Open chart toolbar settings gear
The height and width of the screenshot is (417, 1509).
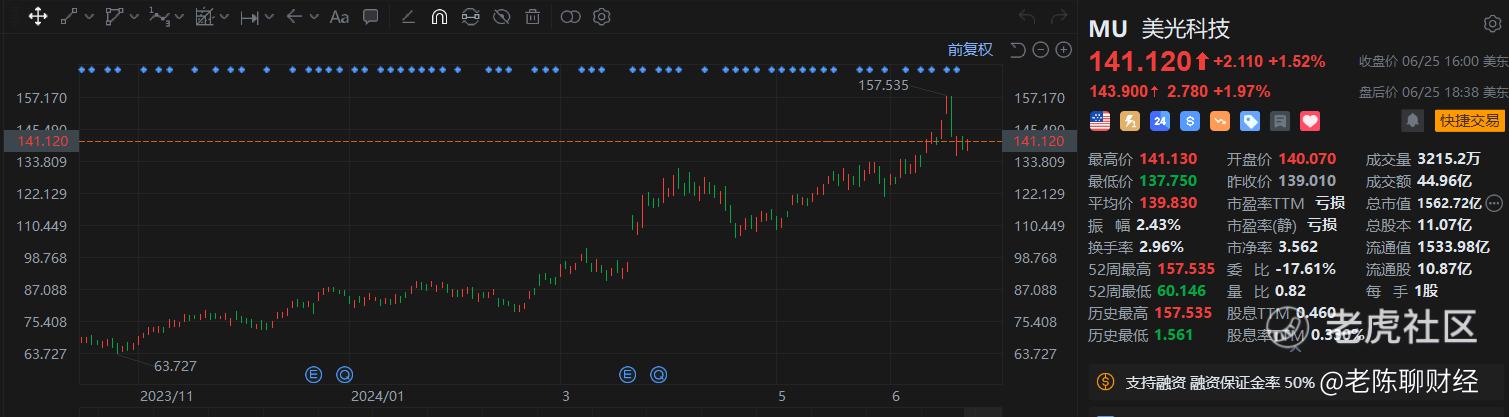click(601, 16)
